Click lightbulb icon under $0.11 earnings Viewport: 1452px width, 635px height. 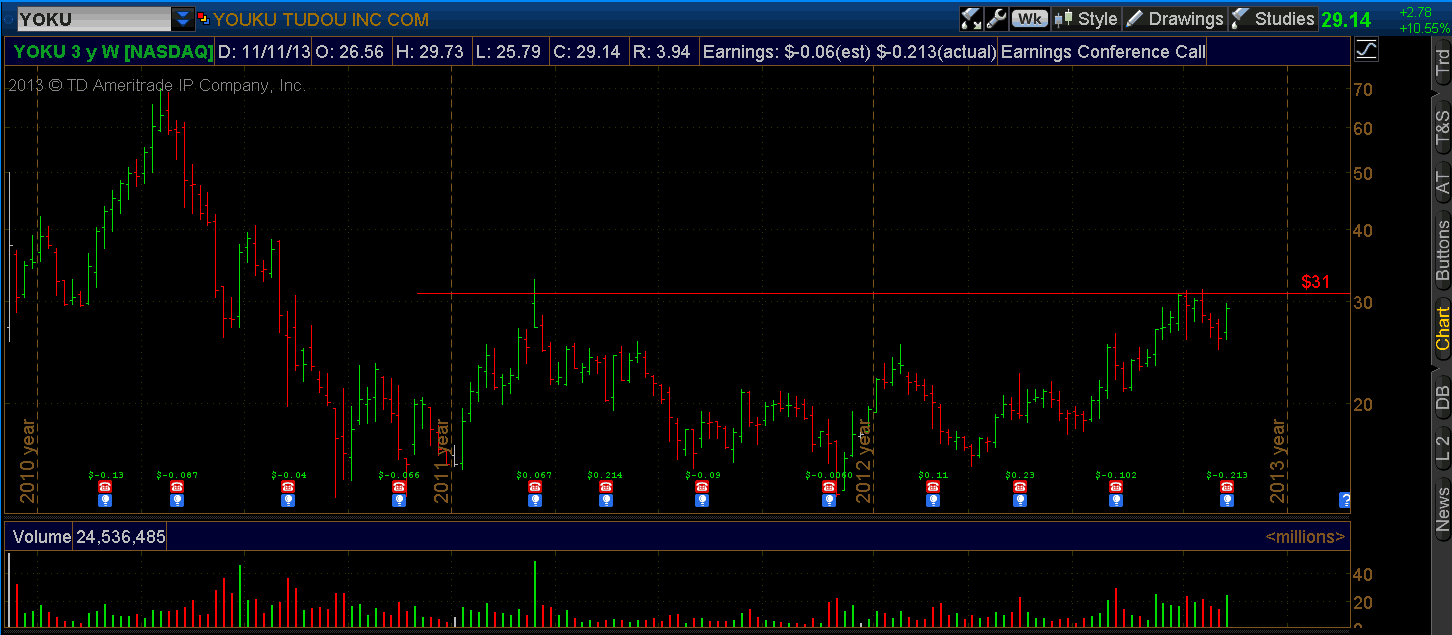(x=933, y=500)
